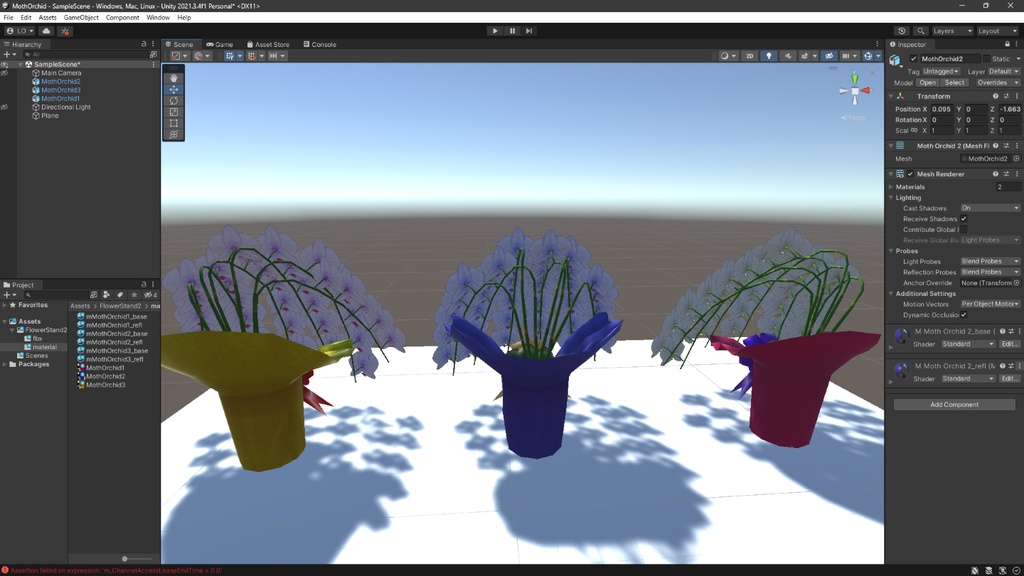Toggle Dynamic Occlusion checkbox
This screenshot has height=576, width=1024.
963,315
